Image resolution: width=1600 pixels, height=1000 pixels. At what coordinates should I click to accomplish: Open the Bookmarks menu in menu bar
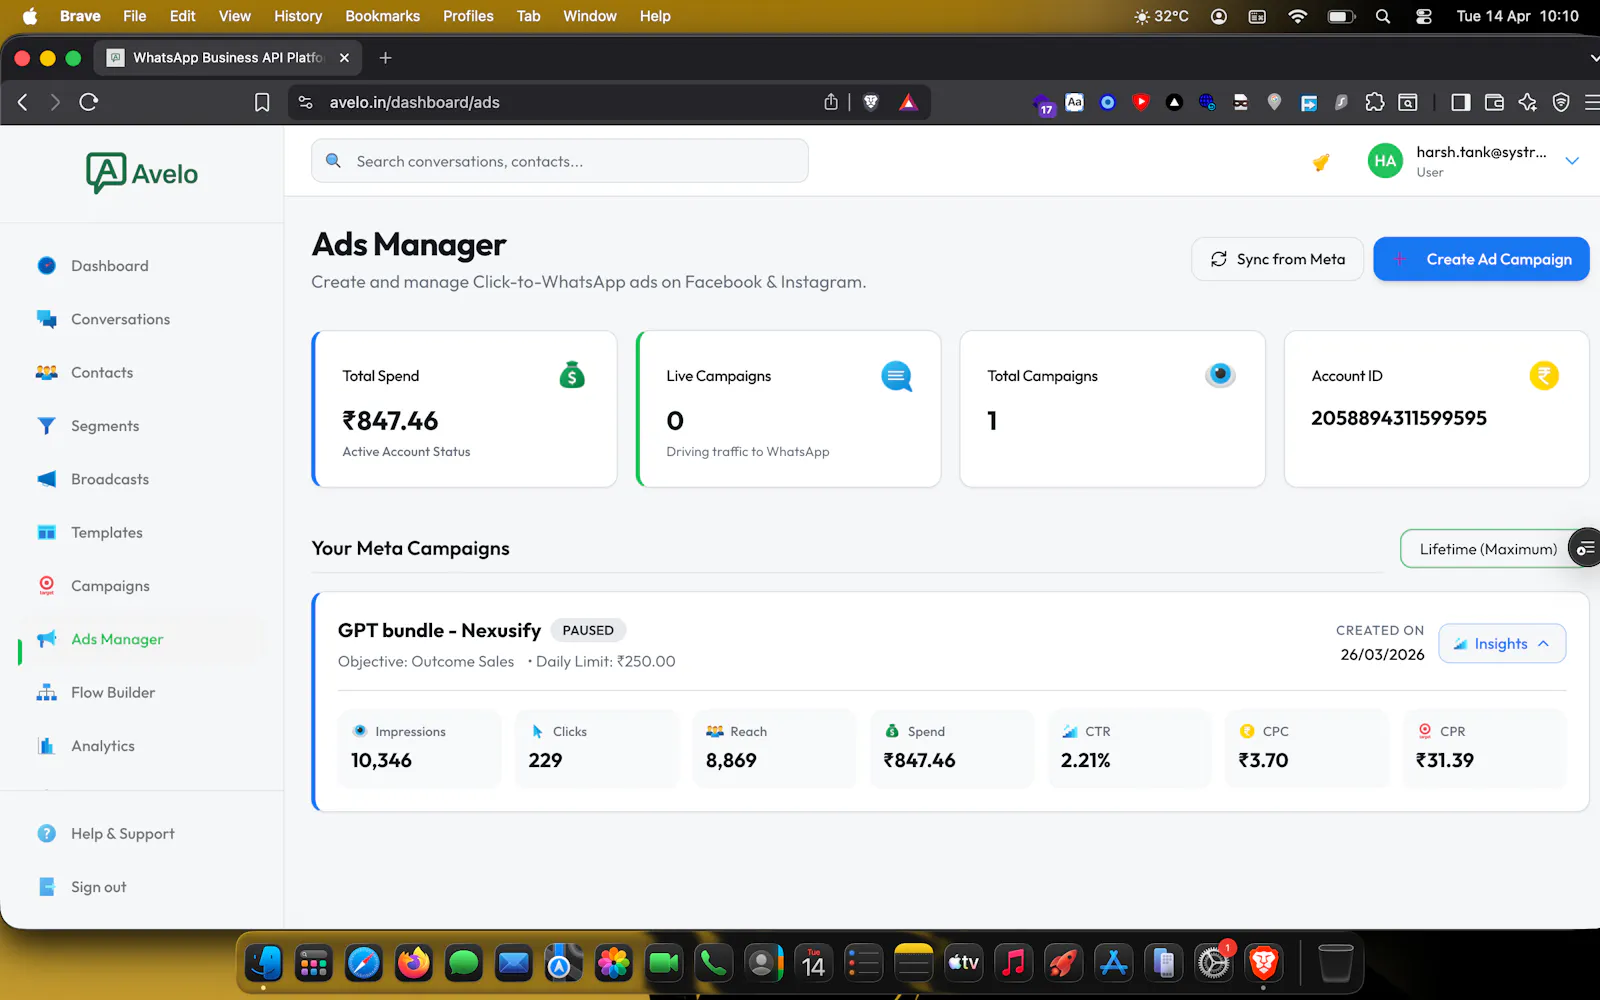pos(382,16)
